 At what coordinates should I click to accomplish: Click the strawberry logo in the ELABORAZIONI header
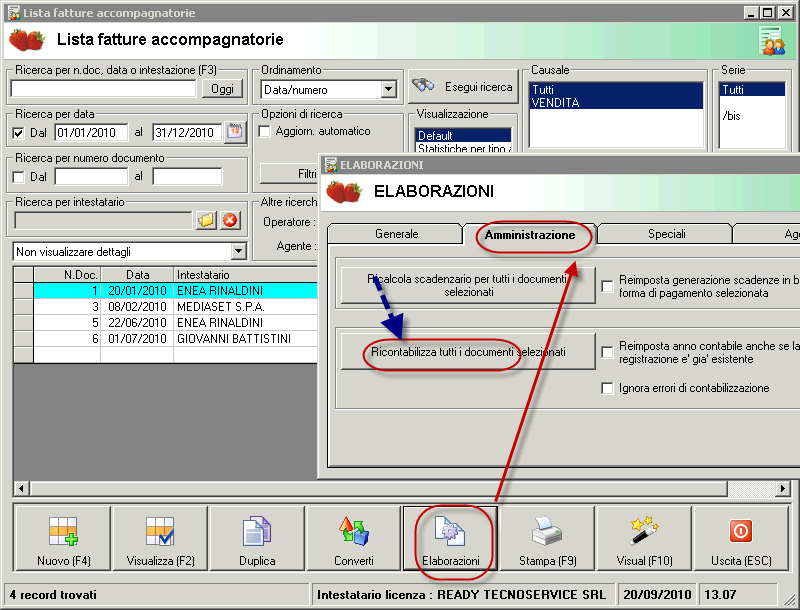click(344, 192)
